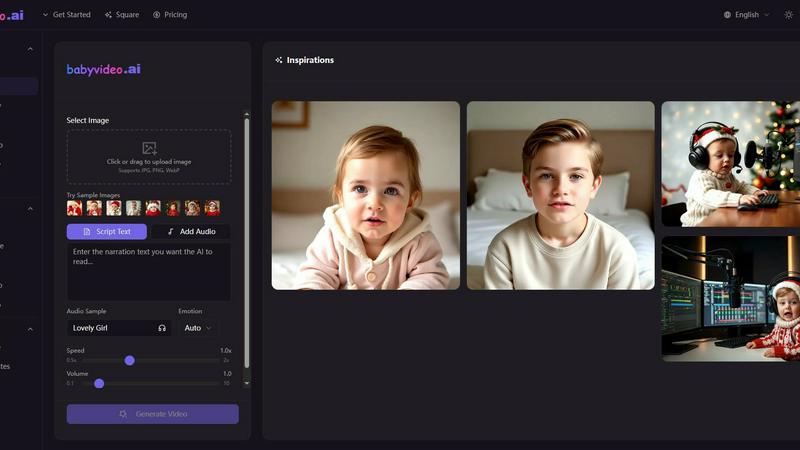Open the toddler in pink hoodie inspiration
800x450 pixels.
(366, 195)
